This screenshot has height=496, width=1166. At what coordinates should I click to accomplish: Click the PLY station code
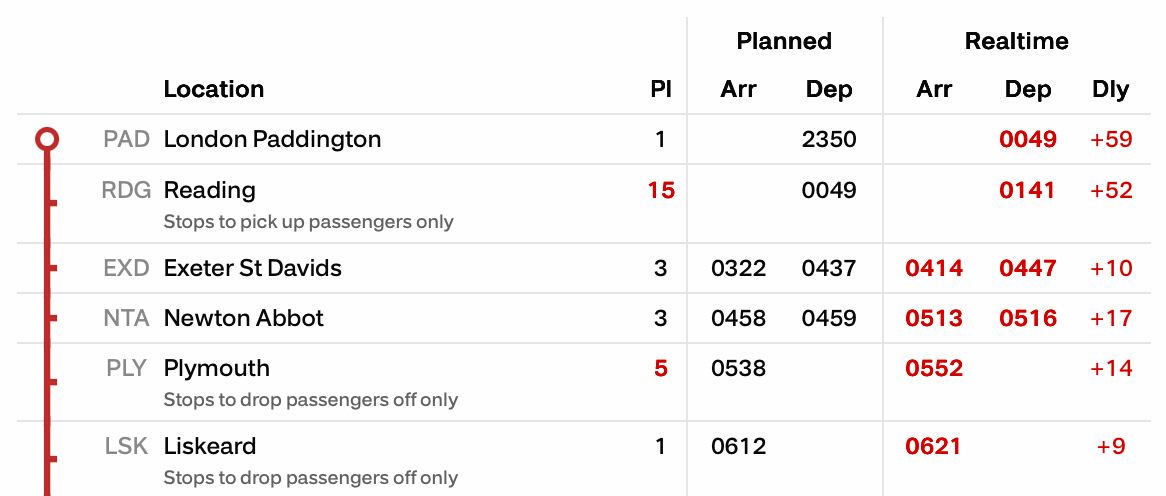pyautogui.click(x=127, y=368)
